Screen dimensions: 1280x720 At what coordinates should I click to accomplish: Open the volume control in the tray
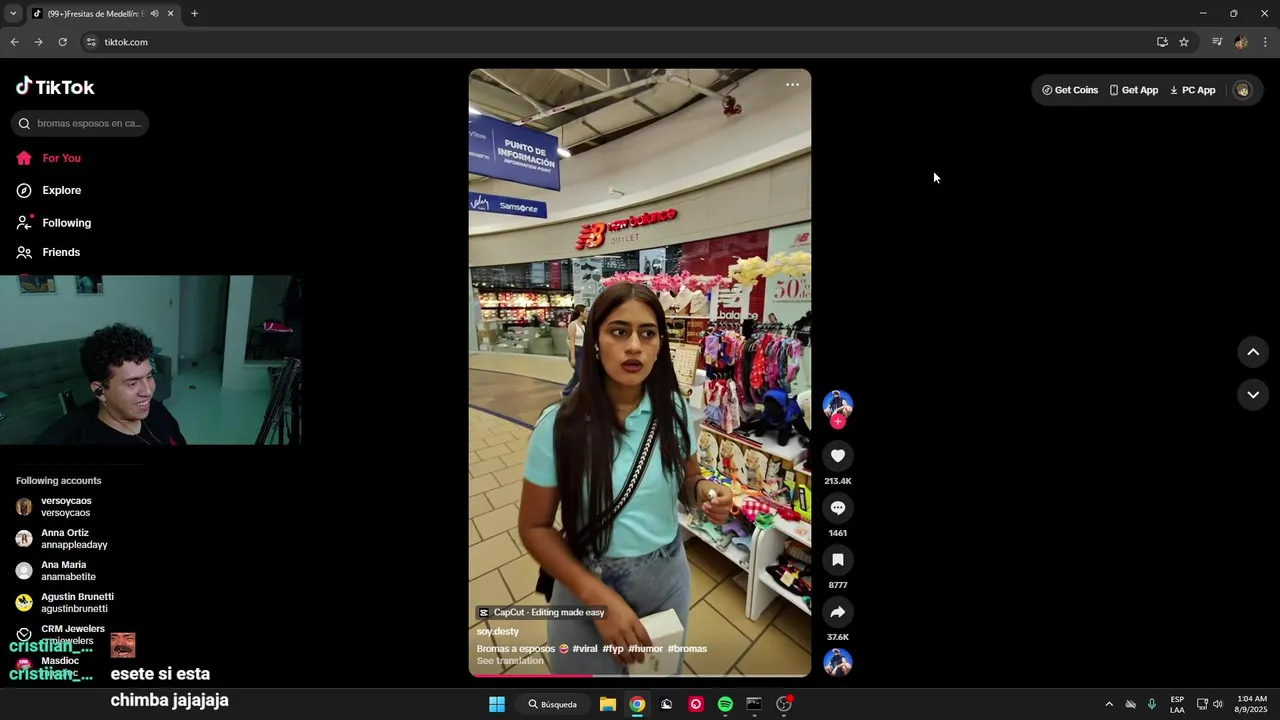[1218, 704]
